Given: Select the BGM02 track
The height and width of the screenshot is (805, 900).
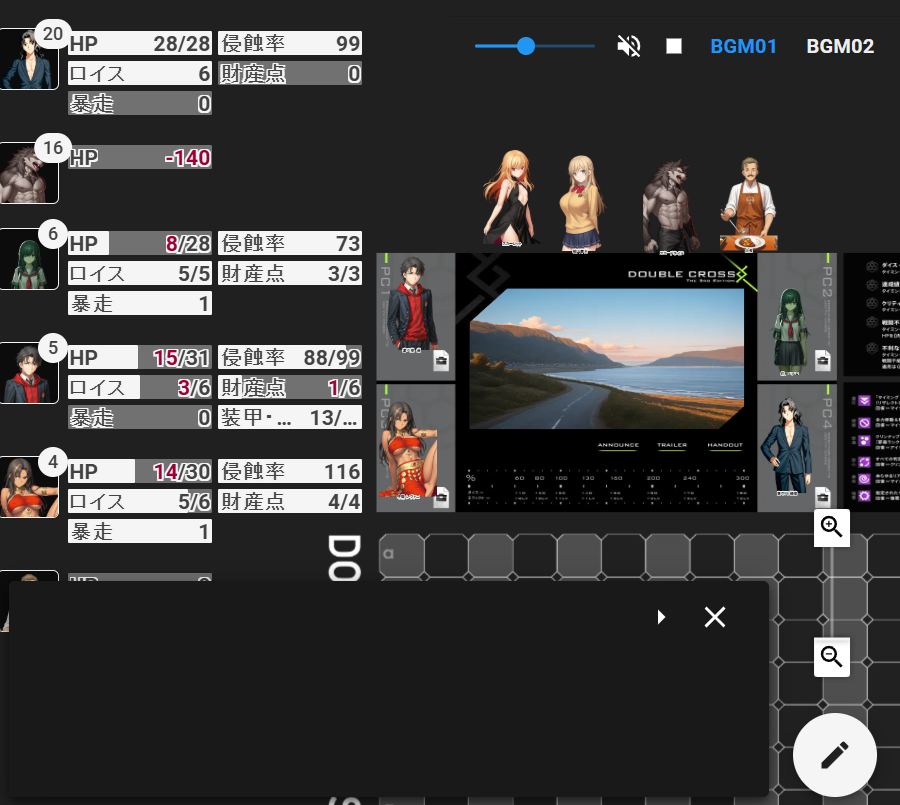Looking at the screenshot, I should pyautogui.click(x=840, y=46).
